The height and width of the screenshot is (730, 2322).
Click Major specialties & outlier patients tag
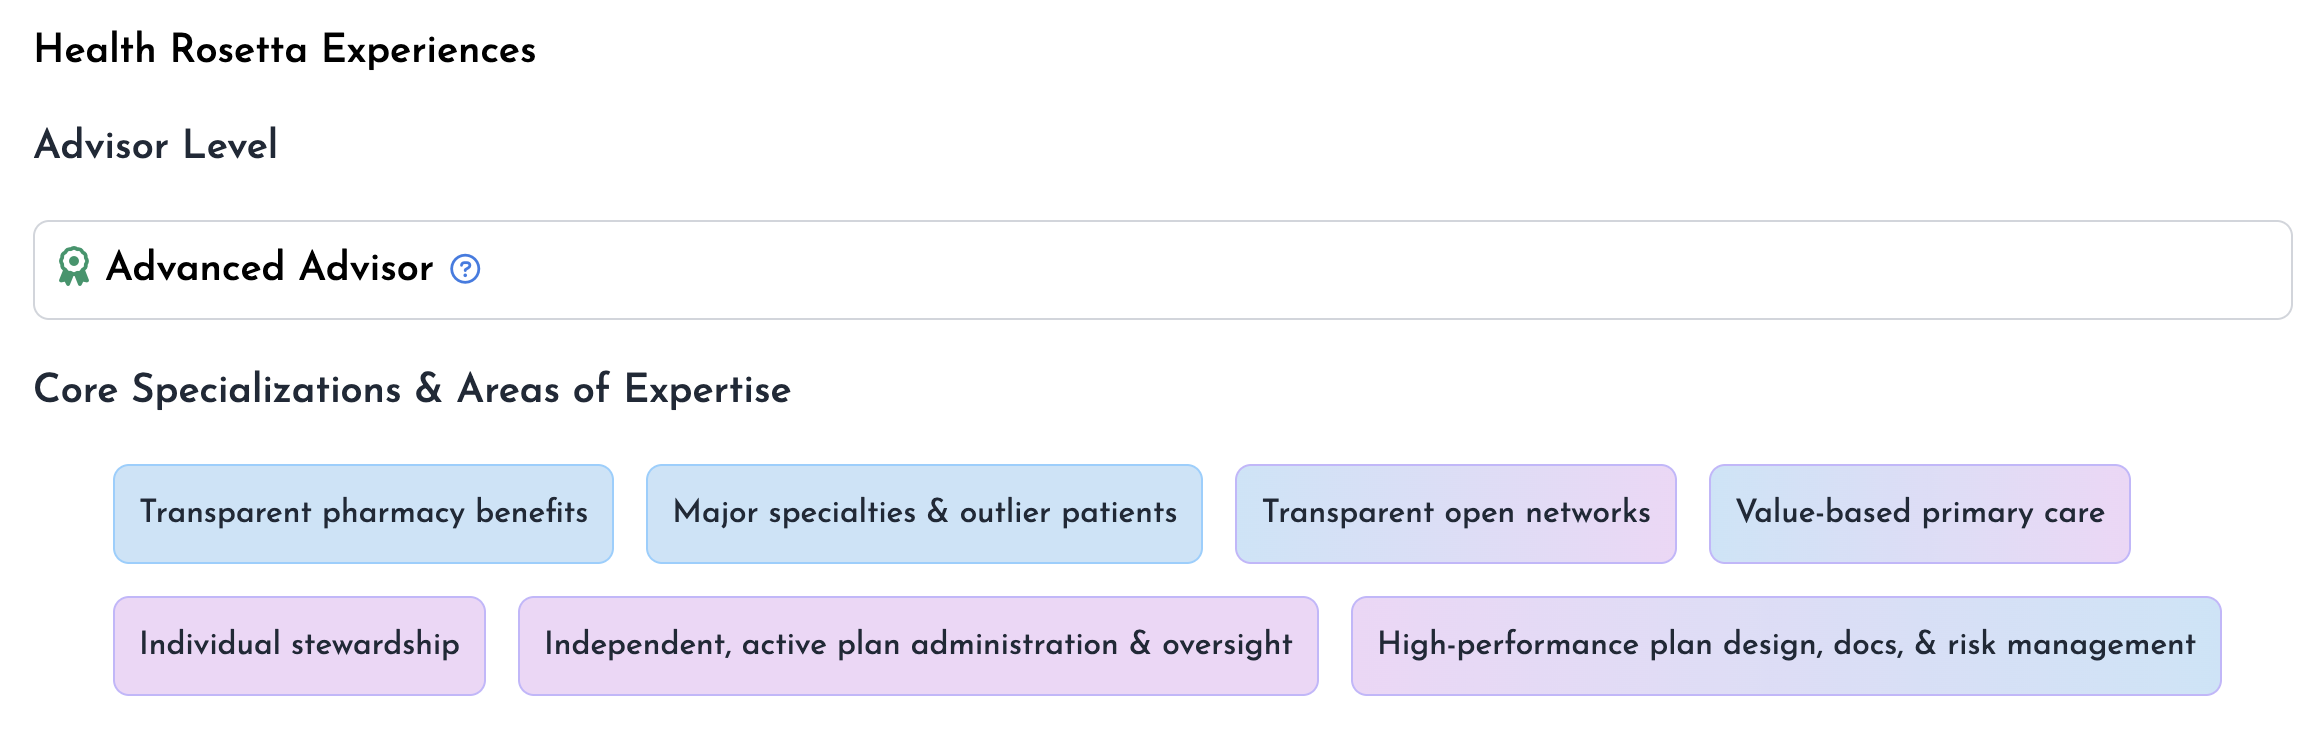[x=924, y=513]
